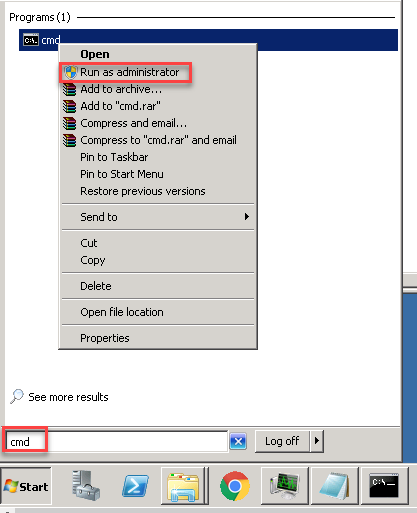Click the Start button
417x513 pixels.
click(26, 486)
